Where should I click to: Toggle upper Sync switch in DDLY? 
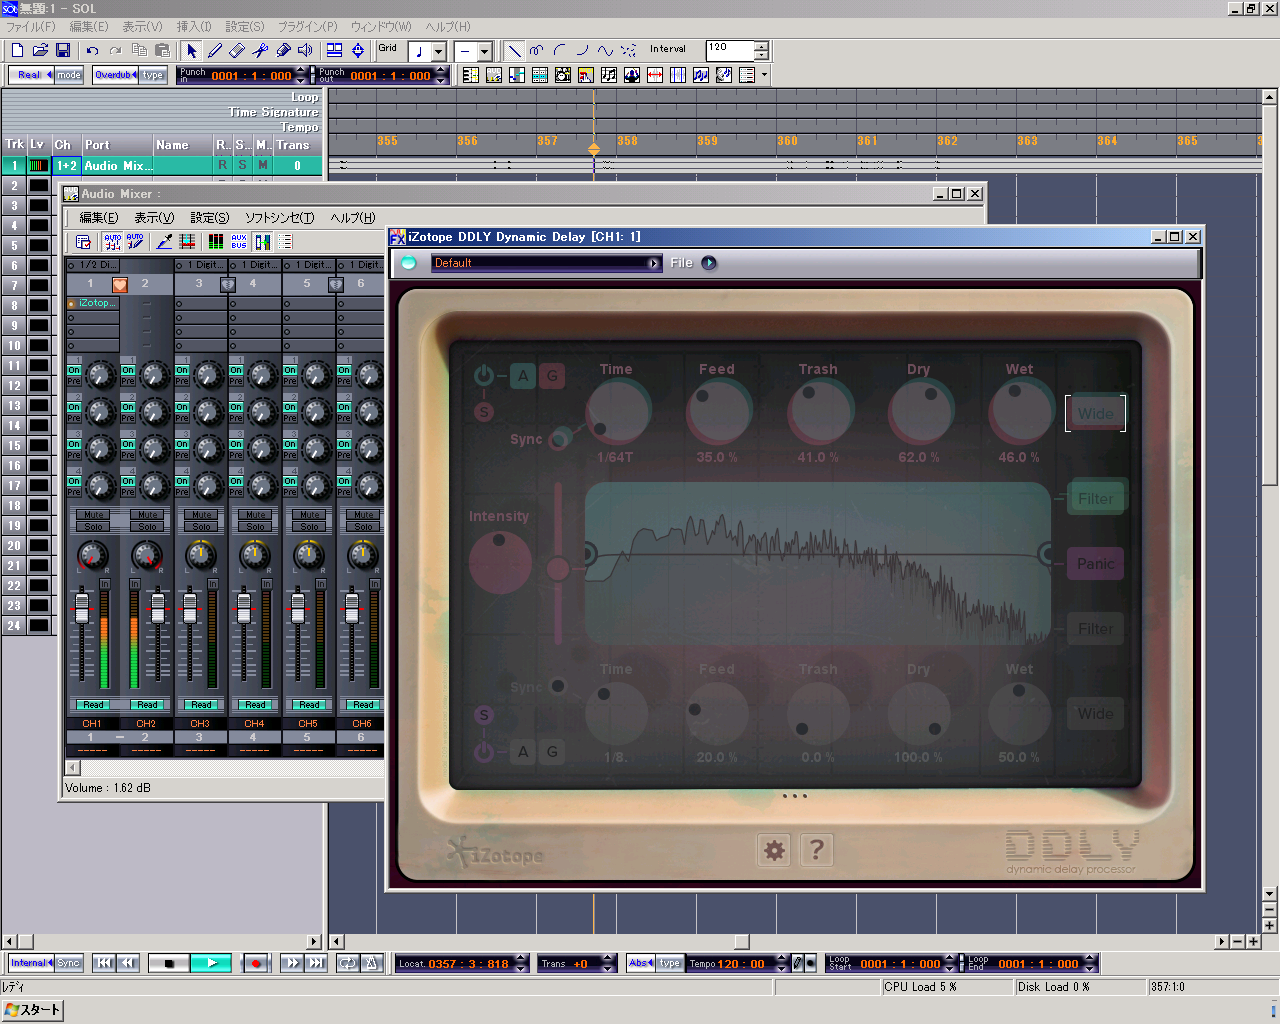(562, 436)
